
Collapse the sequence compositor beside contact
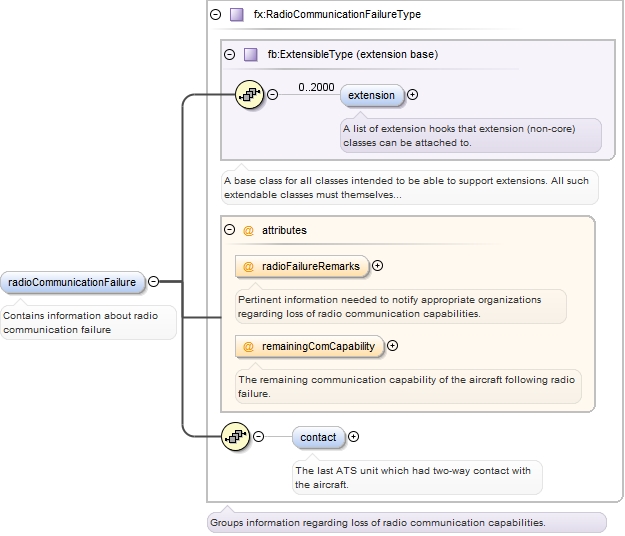tap(259, 436)
